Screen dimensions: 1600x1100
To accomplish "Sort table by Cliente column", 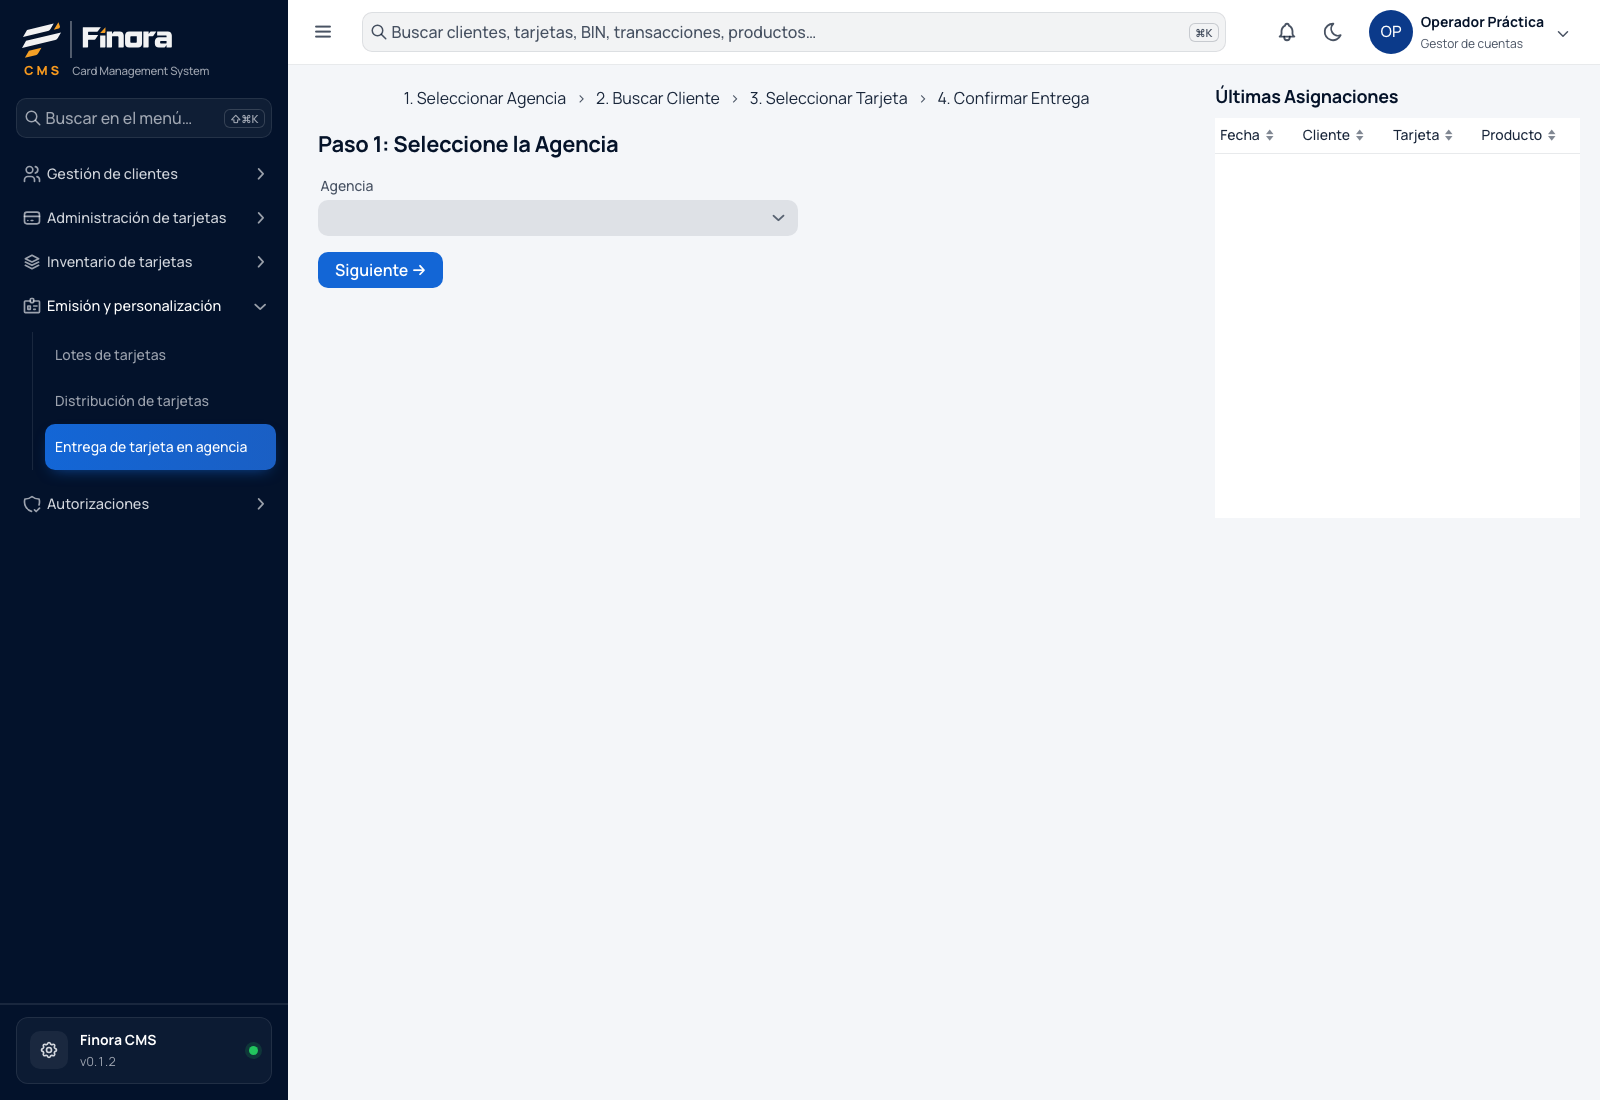I will click(1333, 135).
